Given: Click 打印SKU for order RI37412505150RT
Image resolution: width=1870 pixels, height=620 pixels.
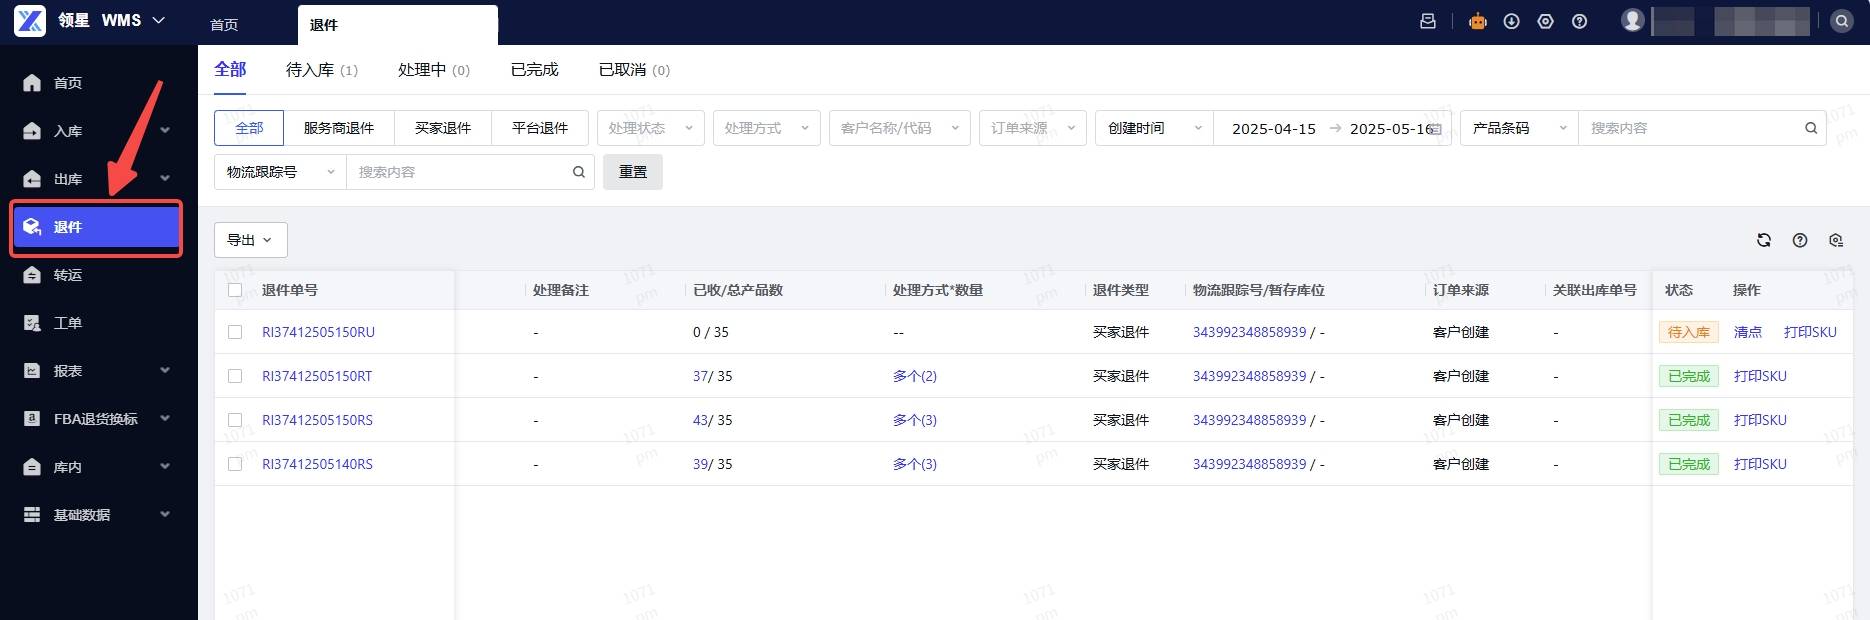Looking at the screenshot, I should pyautogui.click(x=1760, y=376).
